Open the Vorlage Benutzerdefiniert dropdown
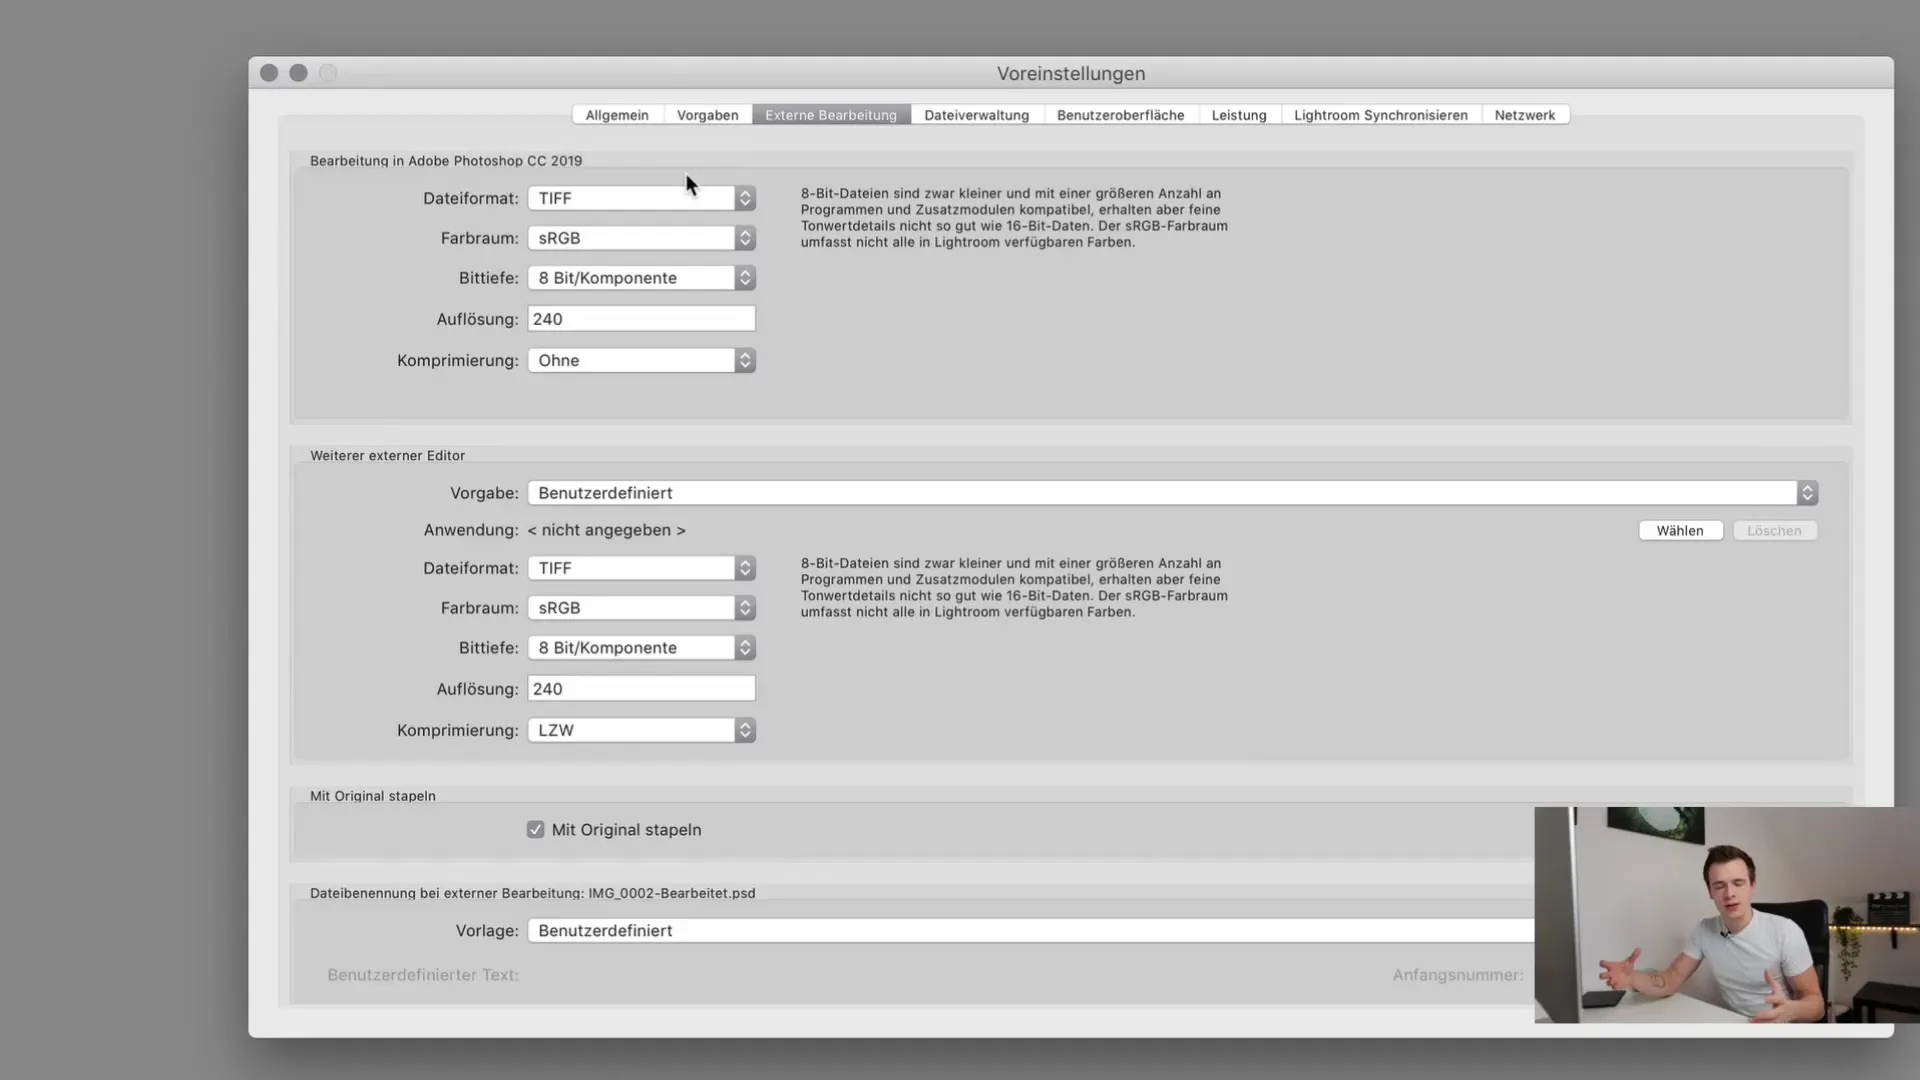 [1030, 930]
